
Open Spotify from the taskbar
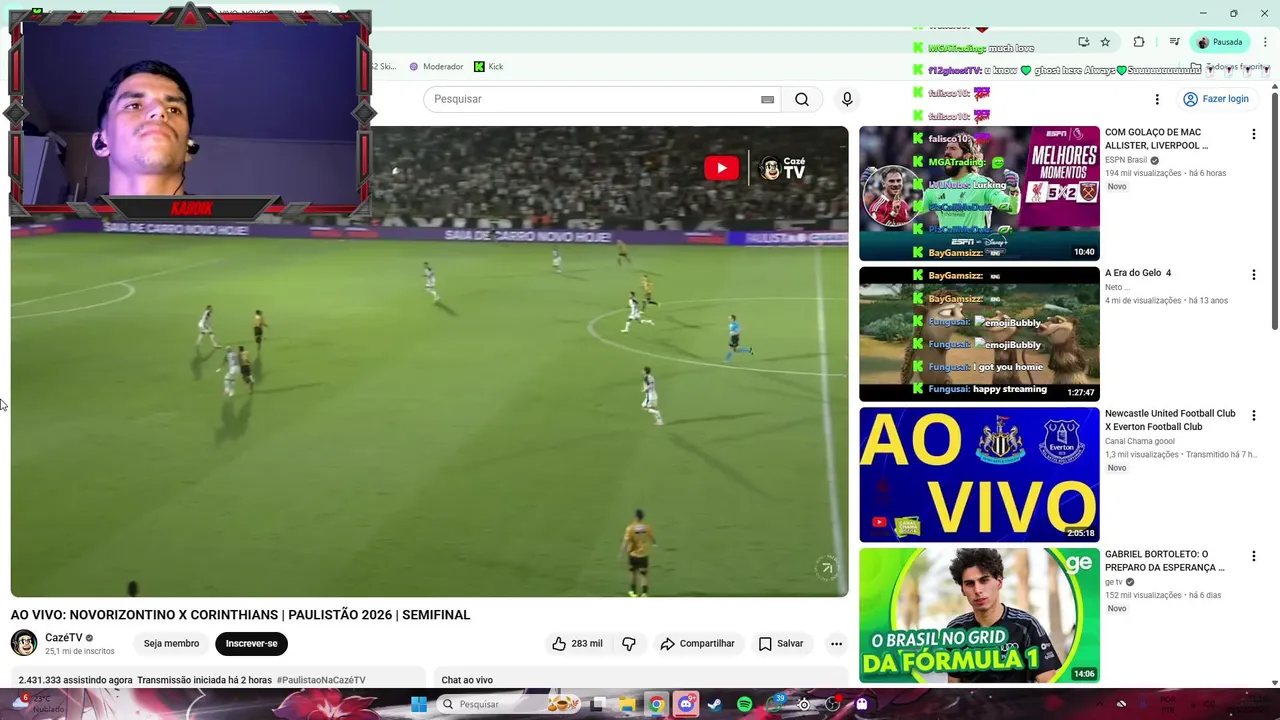pos(744,704)
